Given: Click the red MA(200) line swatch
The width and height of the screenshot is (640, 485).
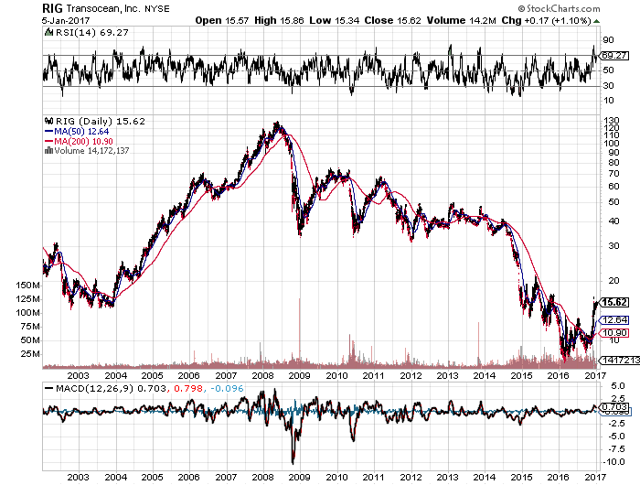Looking at the screenshot, I should [49, 141].
